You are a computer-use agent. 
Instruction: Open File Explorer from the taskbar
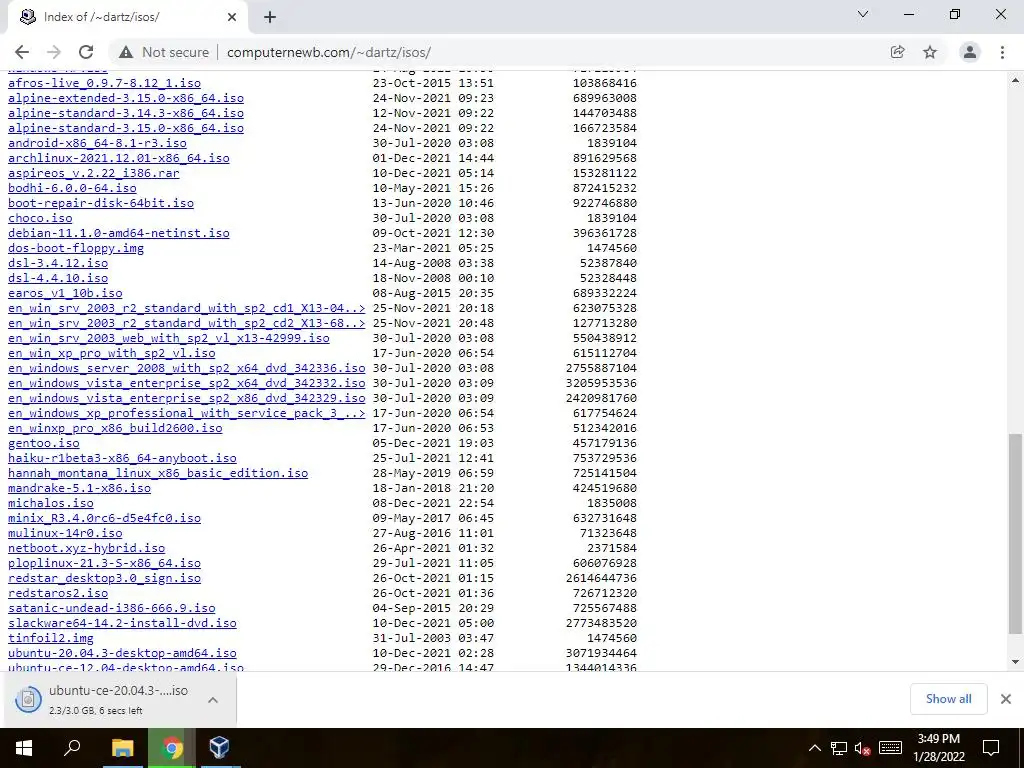122,748
